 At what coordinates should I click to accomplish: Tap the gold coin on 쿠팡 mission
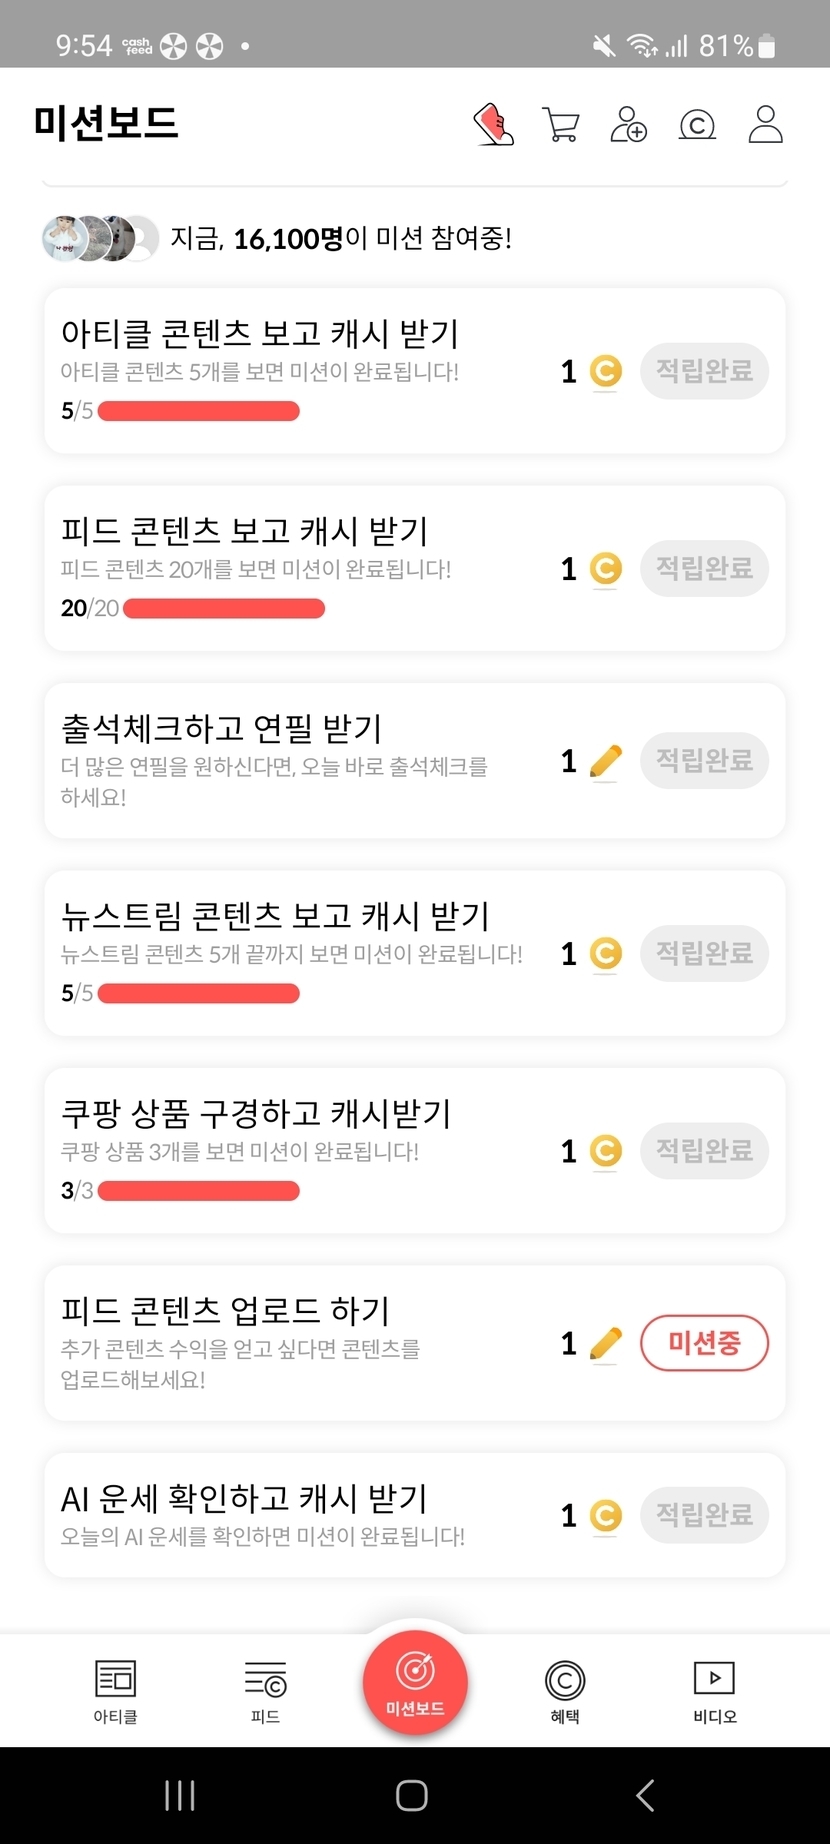605,1151
